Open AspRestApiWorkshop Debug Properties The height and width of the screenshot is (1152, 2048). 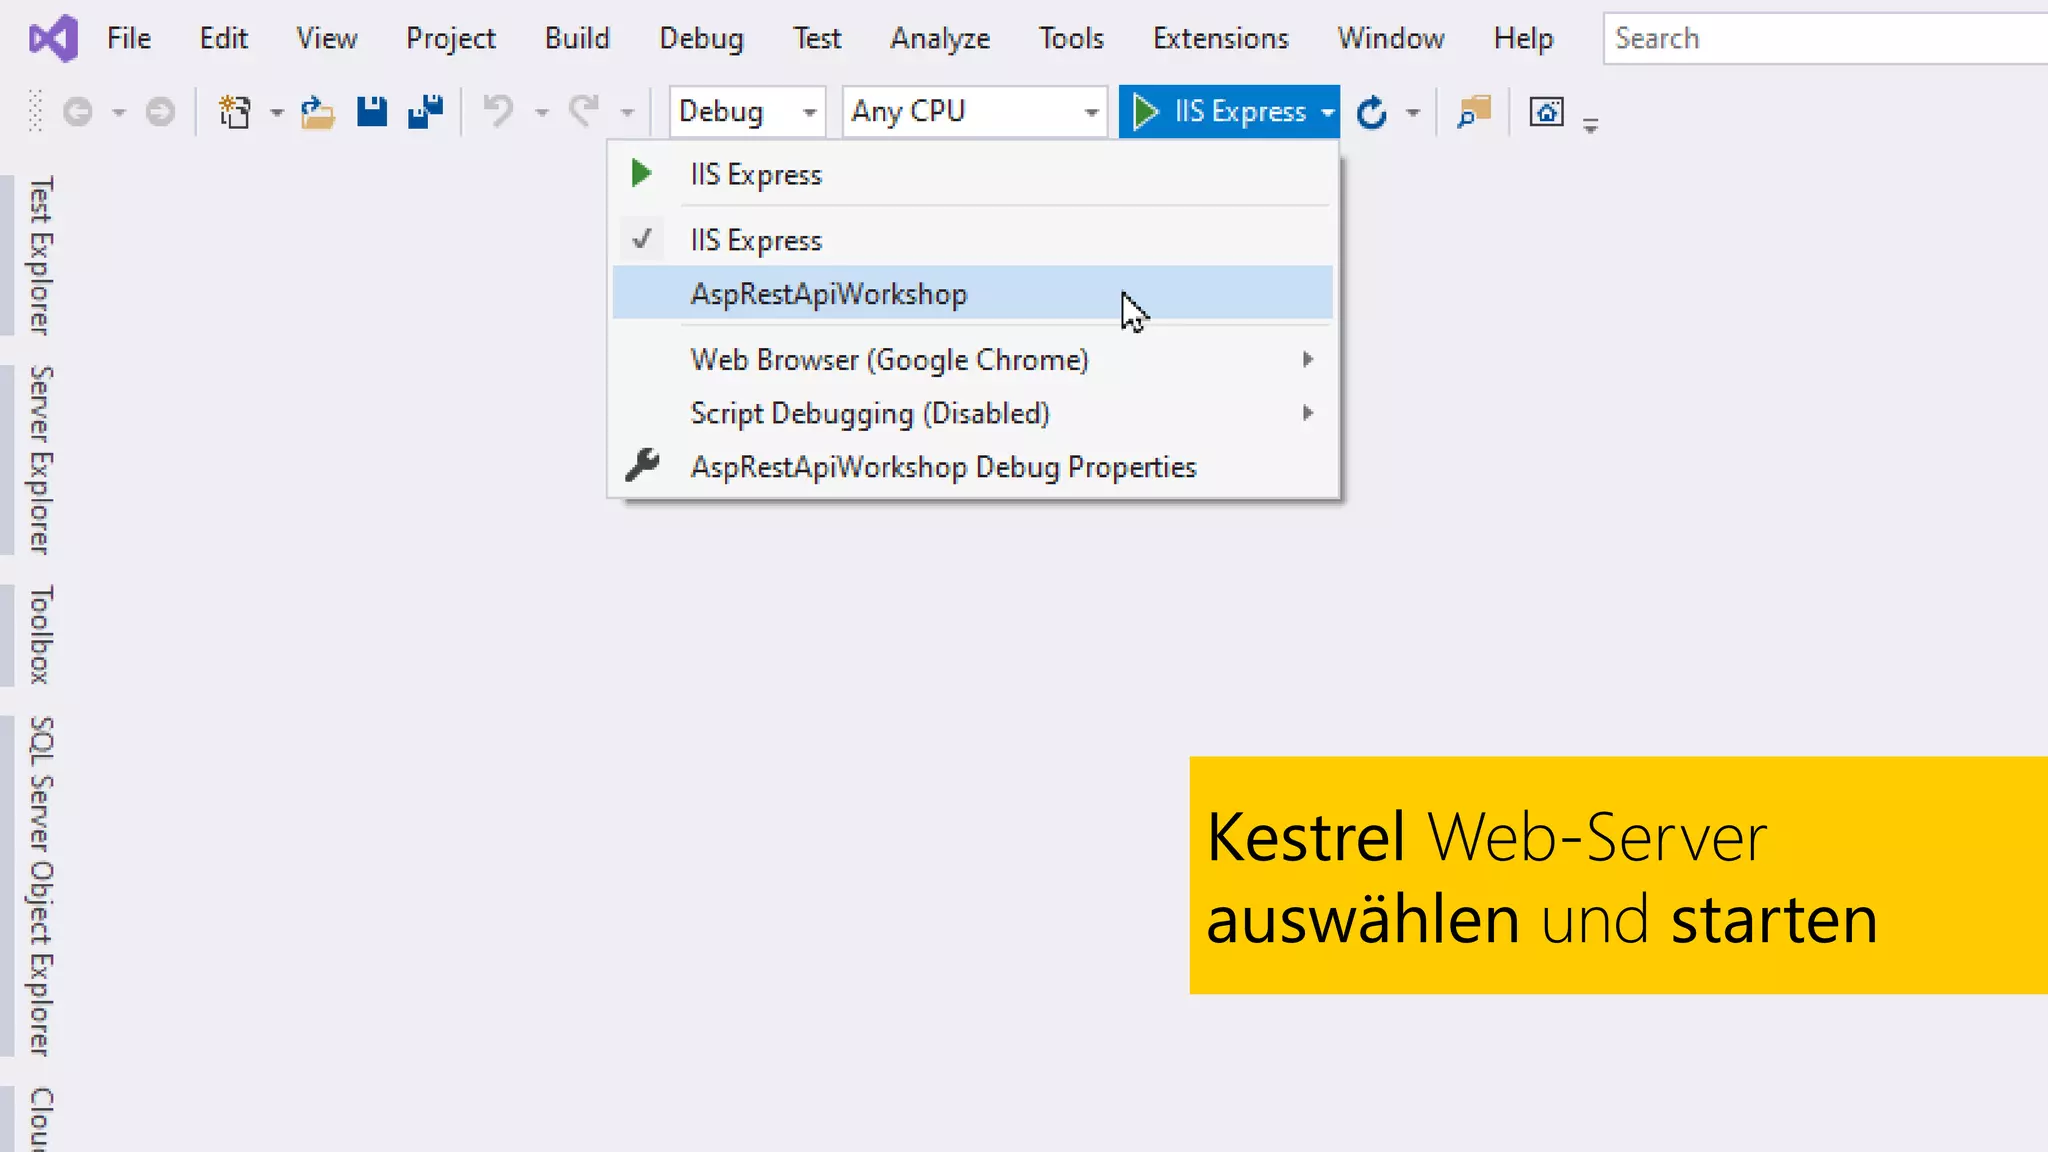point(972,467)
